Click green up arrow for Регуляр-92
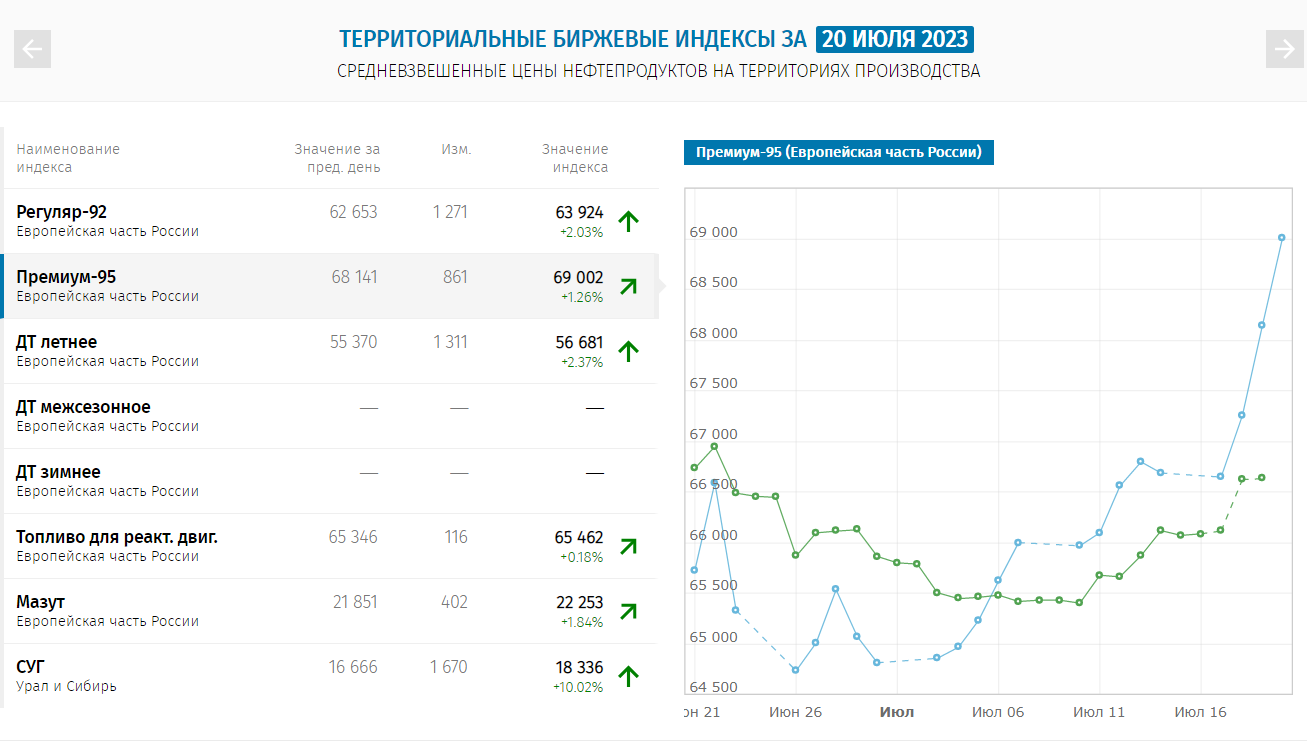Image resolution: width=1307 pixels, height=745 pixels. coord(628,221)
